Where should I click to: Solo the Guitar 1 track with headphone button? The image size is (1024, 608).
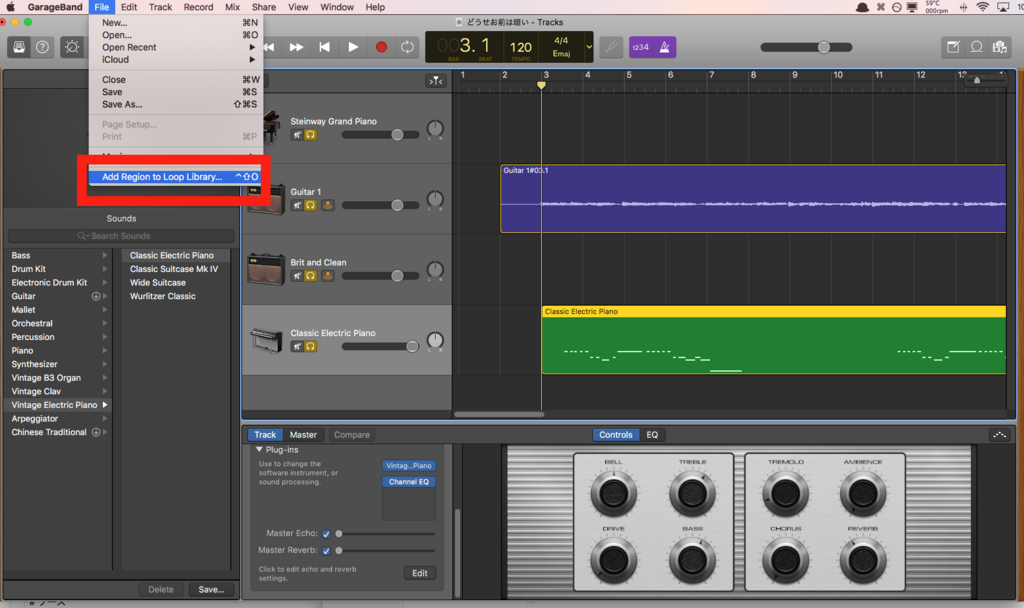coord(311,206)
